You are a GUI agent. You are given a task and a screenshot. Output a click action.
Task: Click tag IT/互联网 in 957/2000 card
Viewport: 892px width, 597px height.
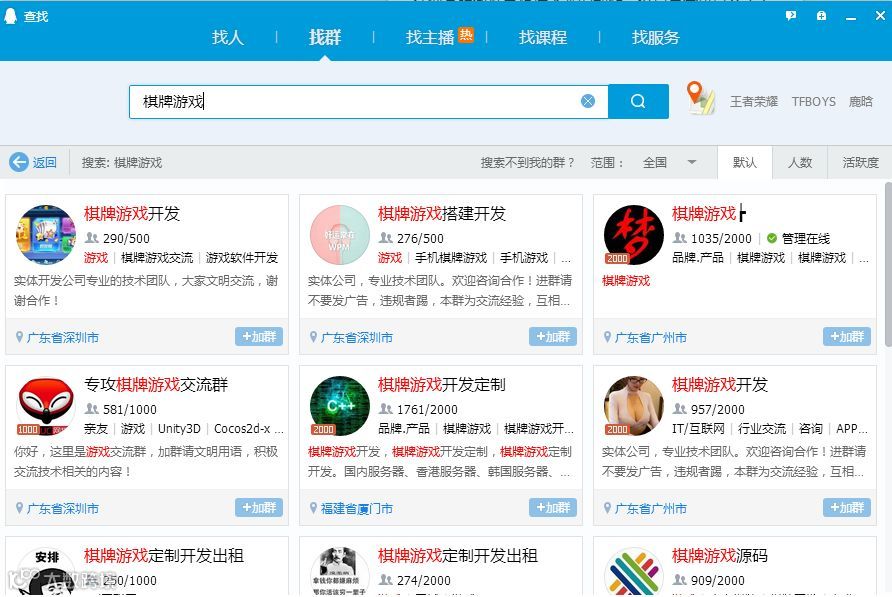(x=699, y=429)
